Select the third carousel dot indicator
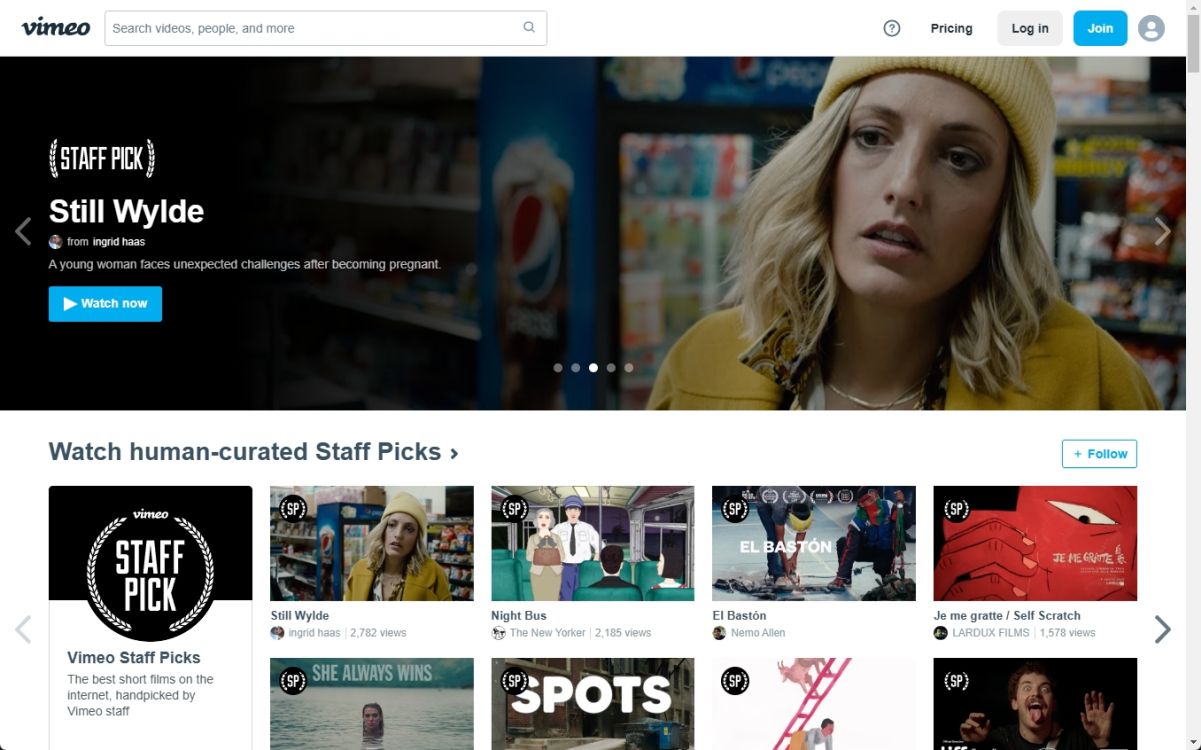This screenshot has width=1201, height=750. click(x=593, y=367)
